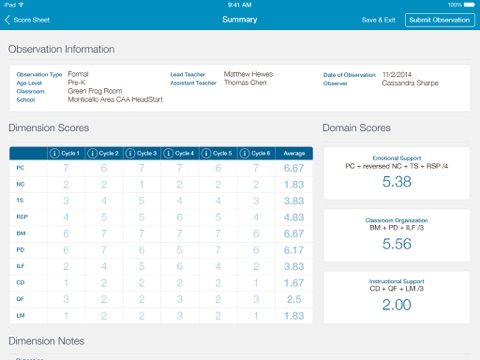Select the BM row label
Screen dimensions: 480x360
(x=21, y=233)
